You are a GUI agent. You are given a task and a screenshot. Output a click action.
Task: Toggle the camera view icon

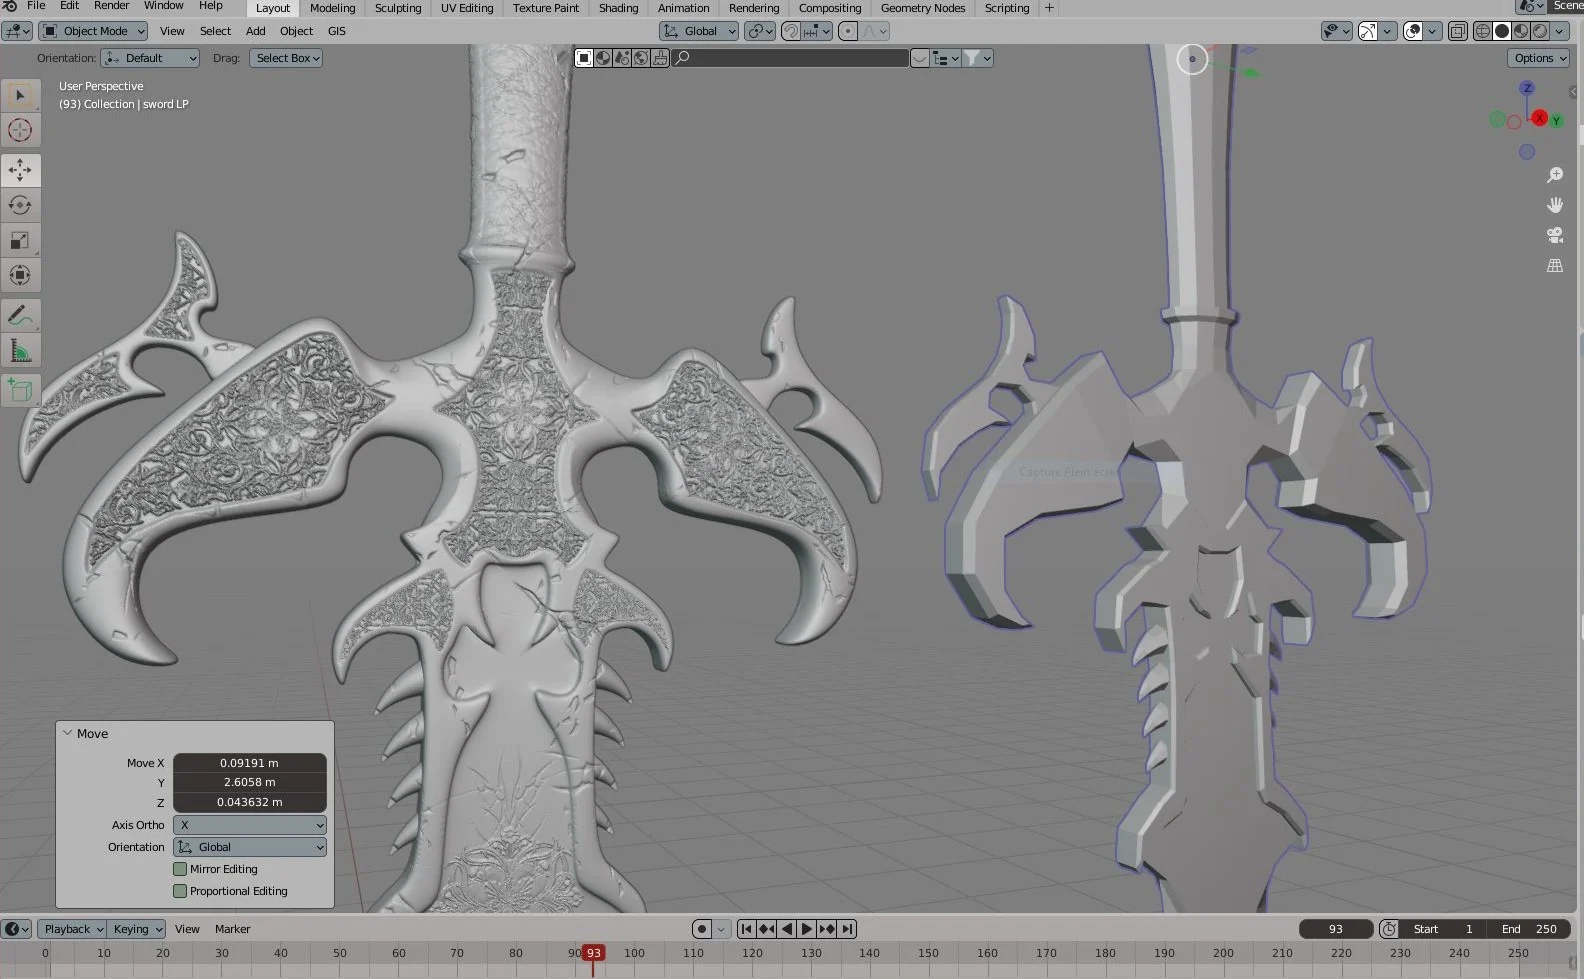[x=1555, y=235]
